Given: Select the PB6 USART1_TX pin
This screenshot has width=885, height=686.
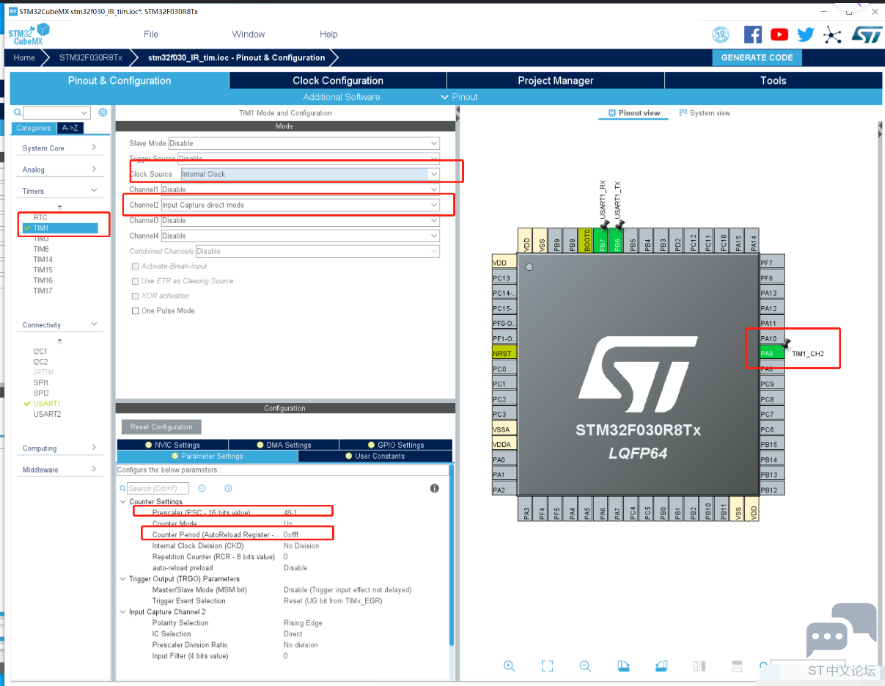Looking at the screenshot, I should click(x=617, y=240).
